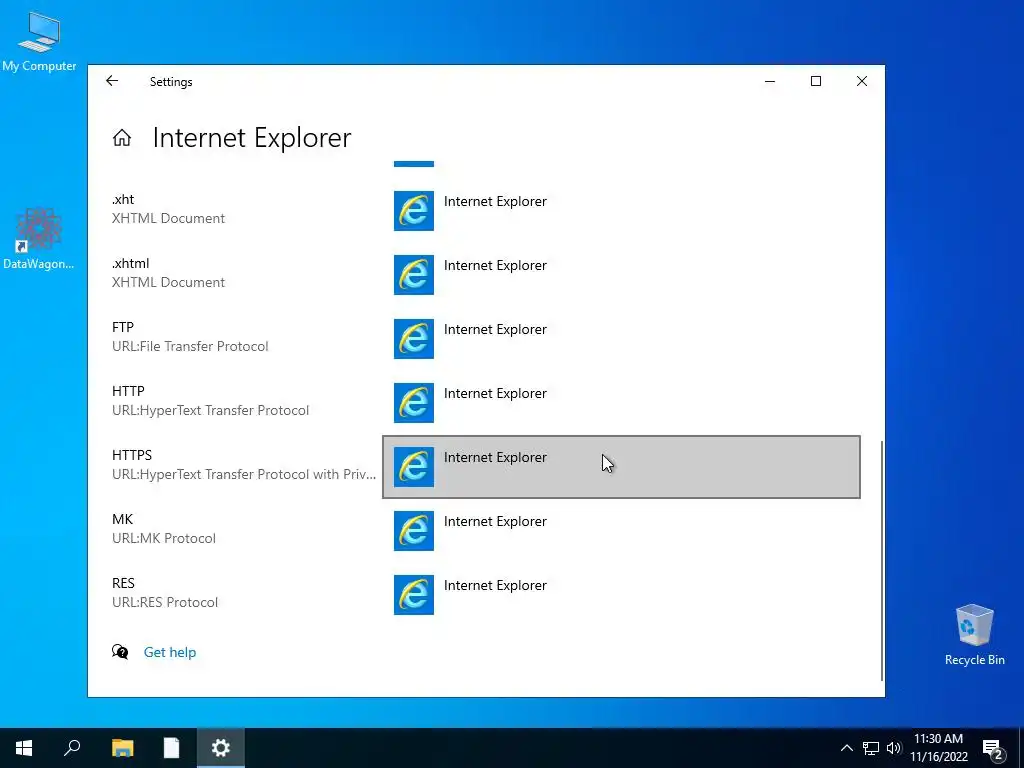Click Internet Explorer icon for .xht
This screenshot has width=1024, height=768.
pos(413,211)
